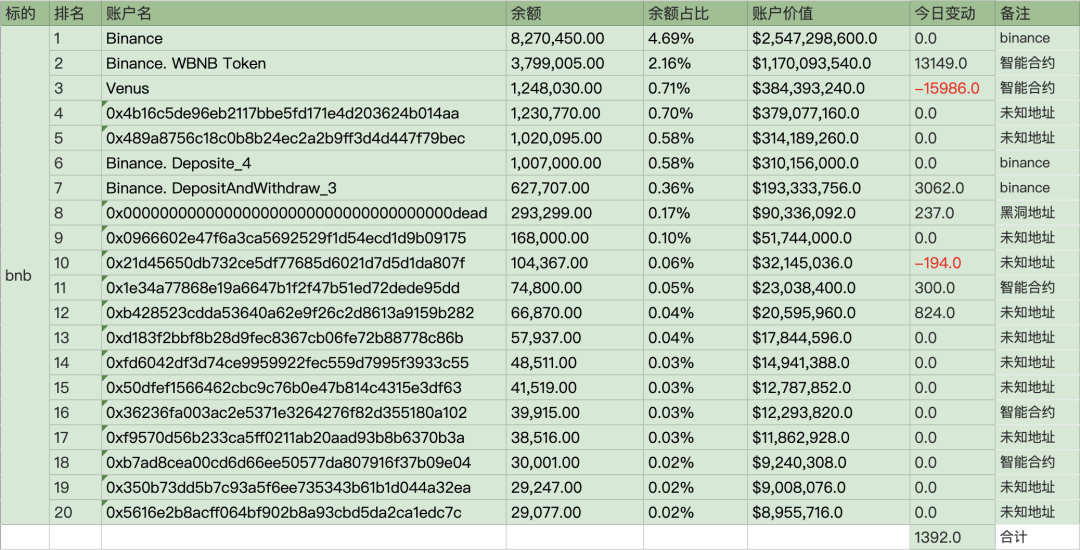Click the 标的 header cell

tap(25, 13)
